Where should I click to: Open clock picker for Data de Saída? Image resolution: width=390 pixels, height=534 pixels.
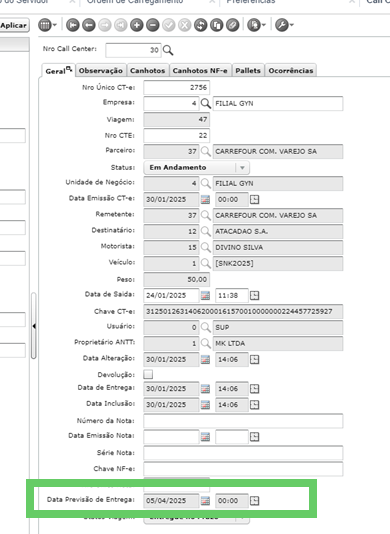[x=254, y=295]
